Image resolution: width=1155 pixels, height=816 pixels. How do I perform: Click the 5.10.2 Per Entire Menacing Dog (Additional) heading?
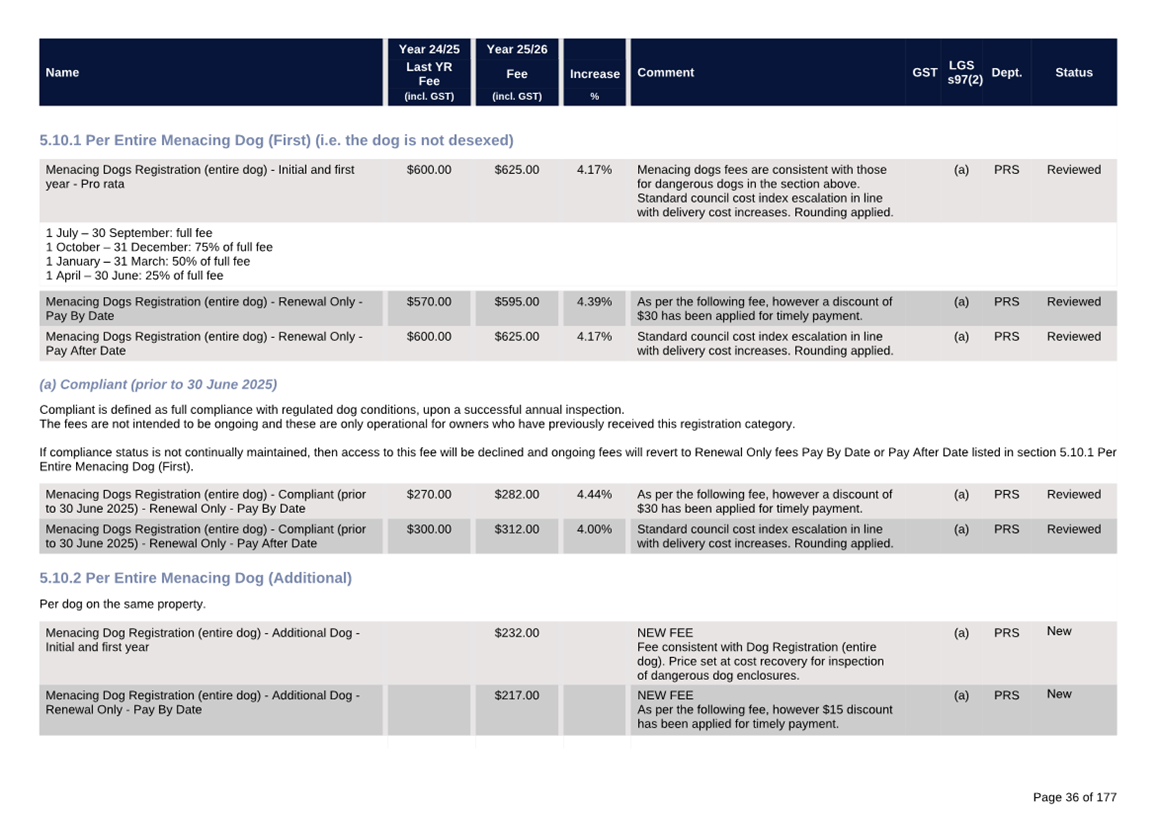click(x=195, y=578)
